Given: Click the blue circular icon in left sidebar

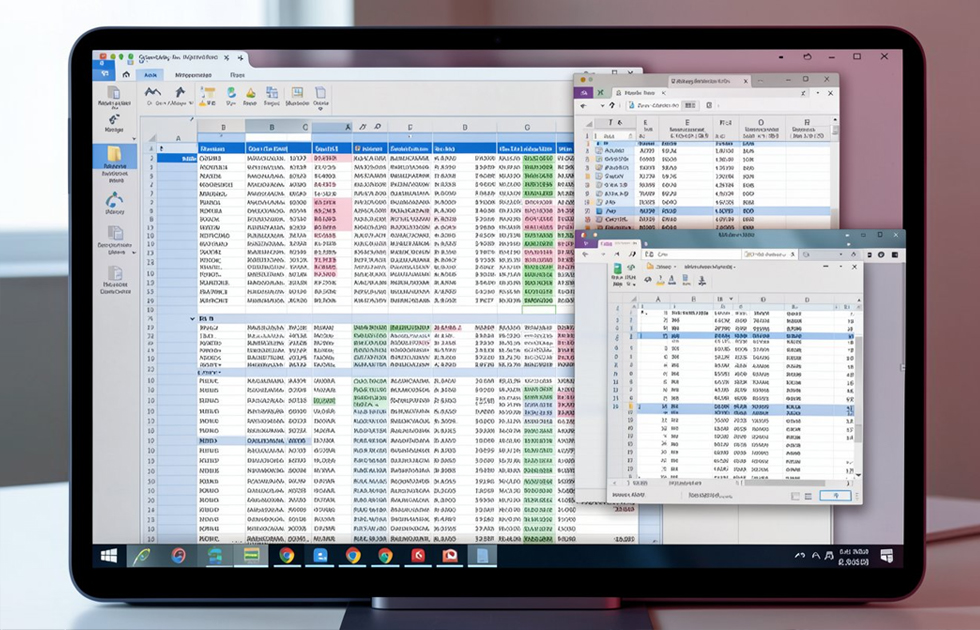Looking at the screenshot, I should [114, 200].
